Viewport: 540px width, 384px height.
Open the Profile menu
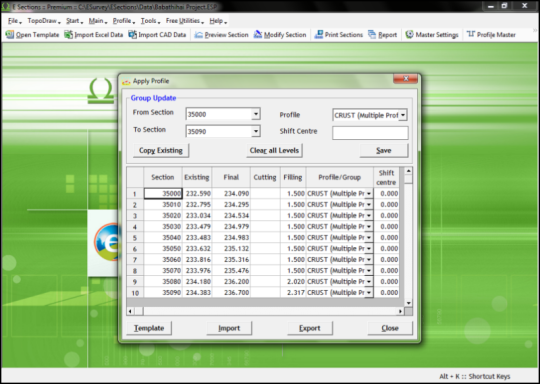pos(124,21)
